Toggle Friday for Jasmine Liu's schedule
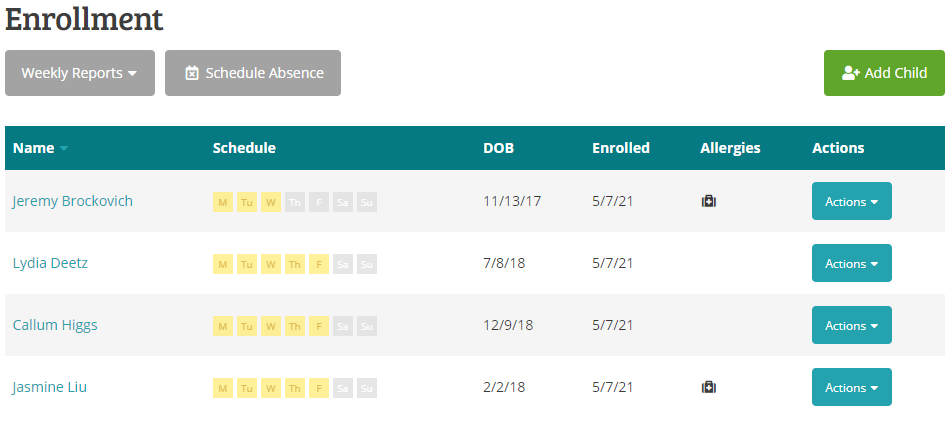Viewport: 951px width, 433px height. point(319,388)
